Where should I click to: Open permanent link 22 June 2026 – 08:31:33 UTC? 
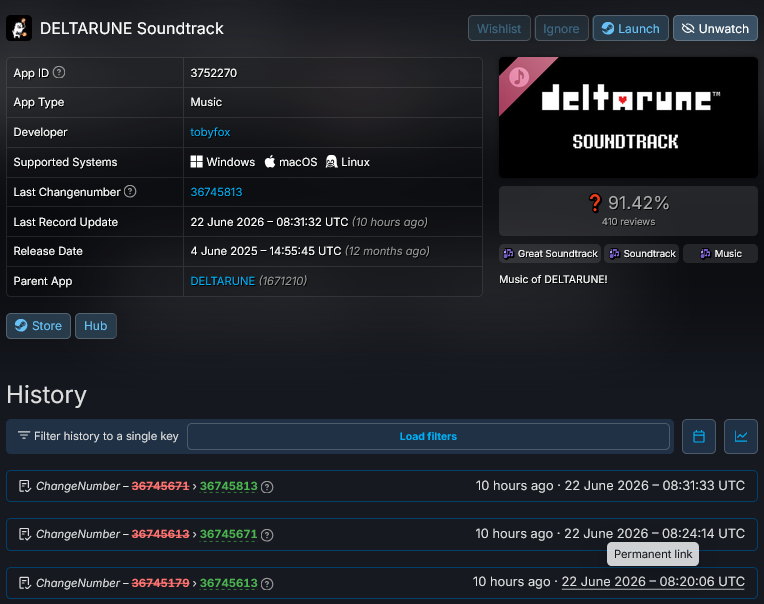tap(654, 486)
